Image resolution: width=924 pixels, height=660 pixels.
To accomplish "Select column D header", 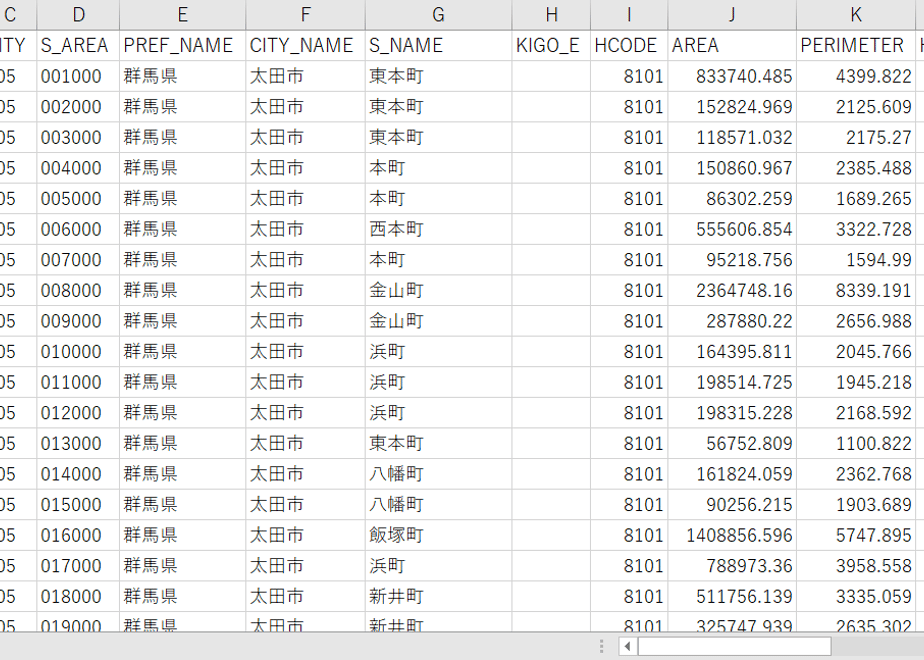I will 78,15.
